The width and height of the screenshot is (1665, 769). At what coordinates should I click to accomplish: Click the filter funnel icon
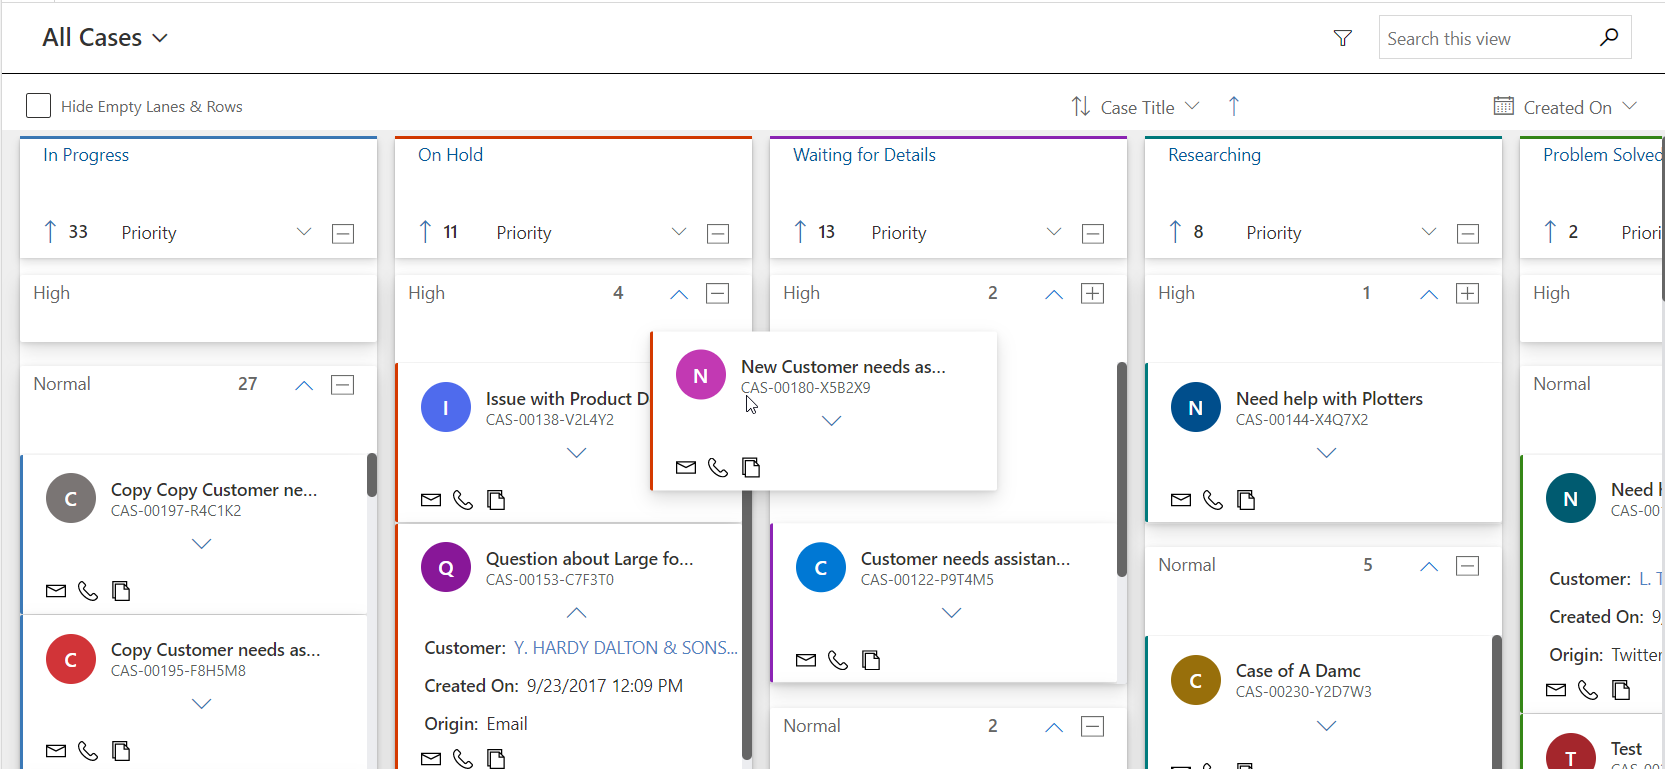(x=1342, y=38)
